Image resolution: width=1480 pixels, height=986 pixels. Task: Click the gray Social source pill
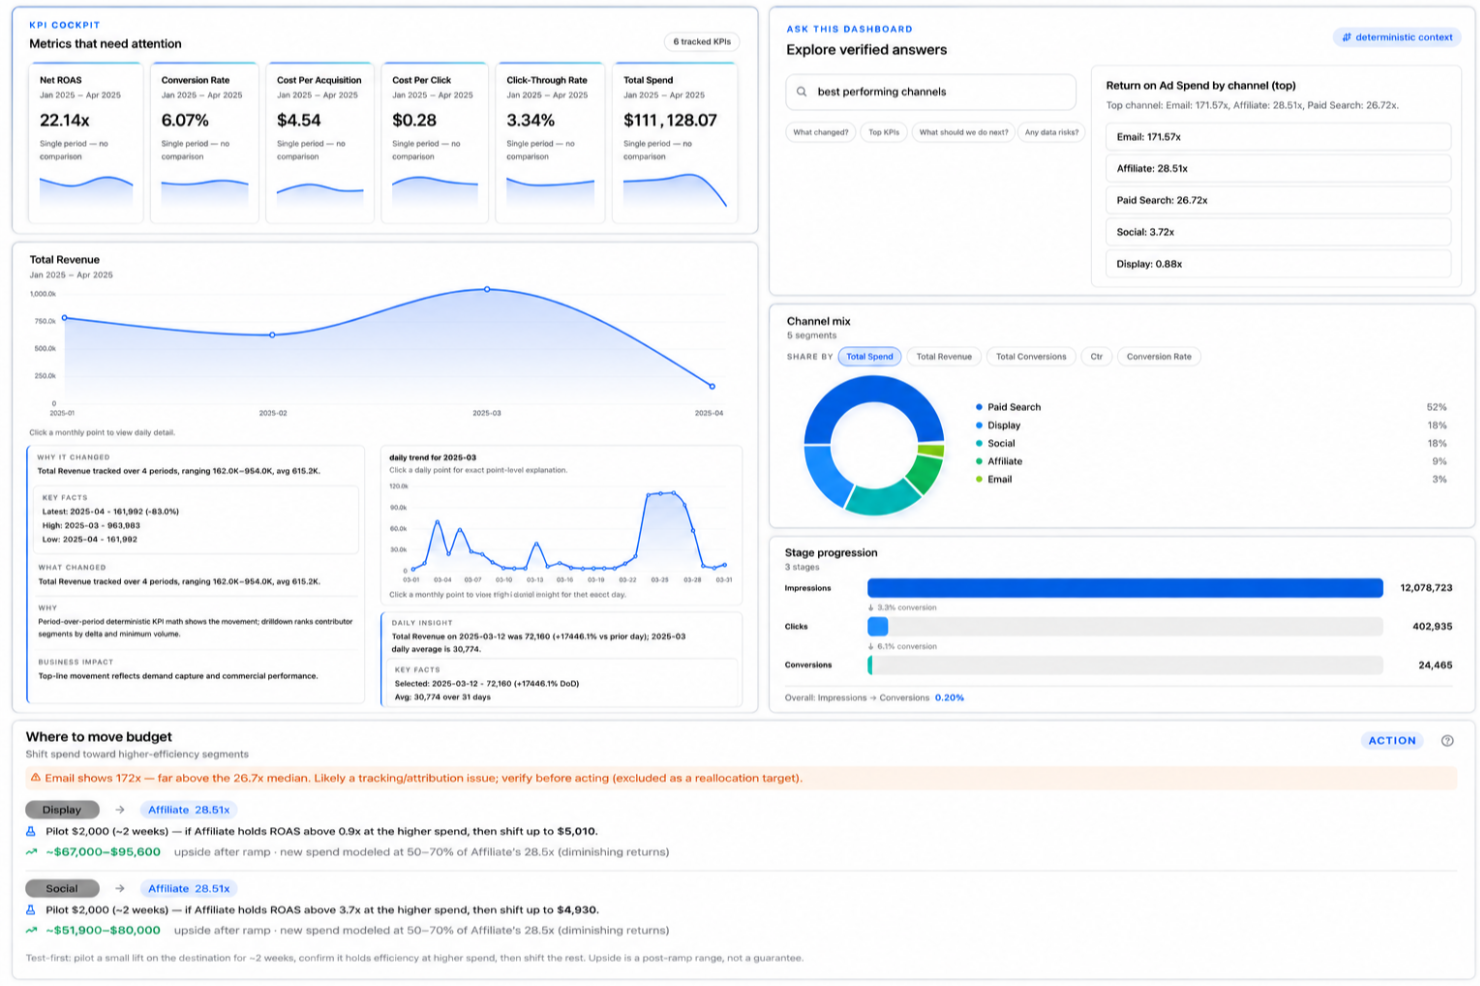tap(62, 888)
